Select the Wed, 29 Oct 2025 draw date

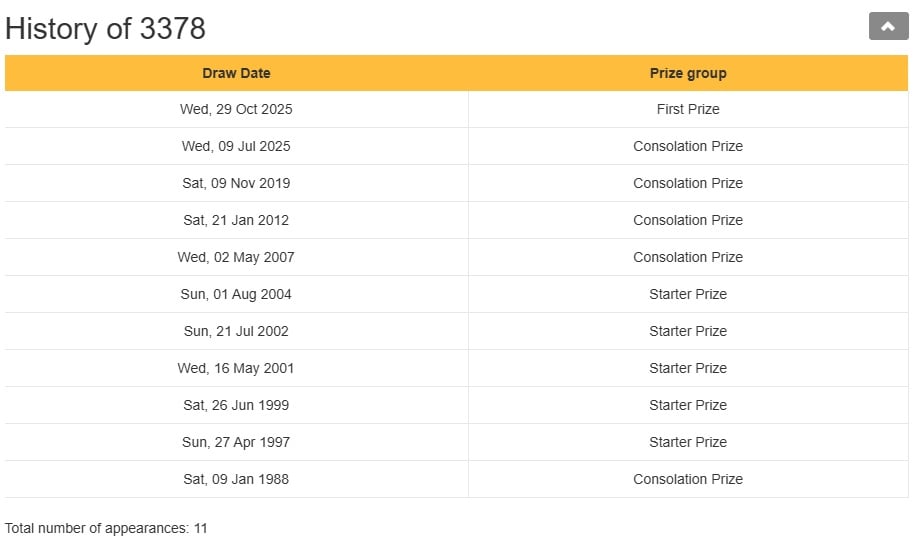(236, 109)
